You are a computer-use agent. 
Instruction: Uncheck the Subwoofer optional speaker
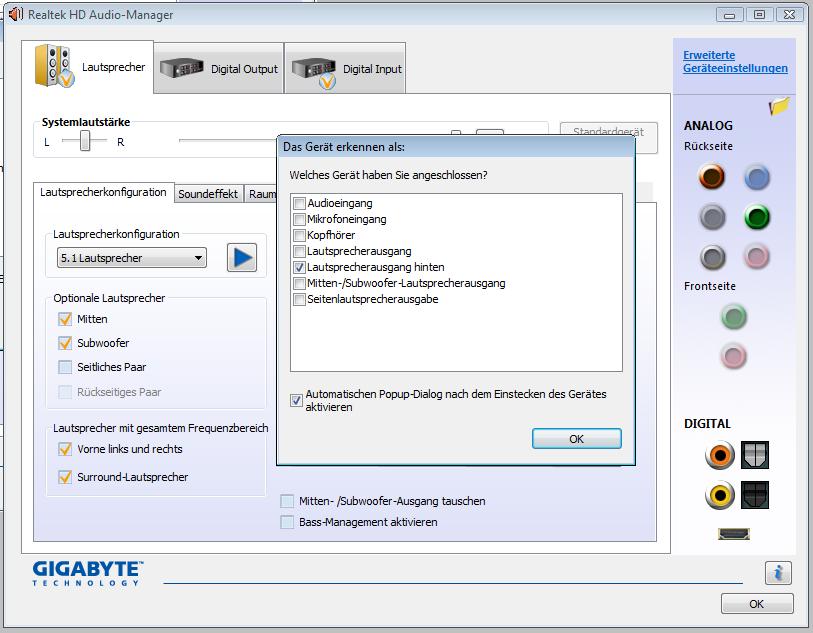coord(65,343)
